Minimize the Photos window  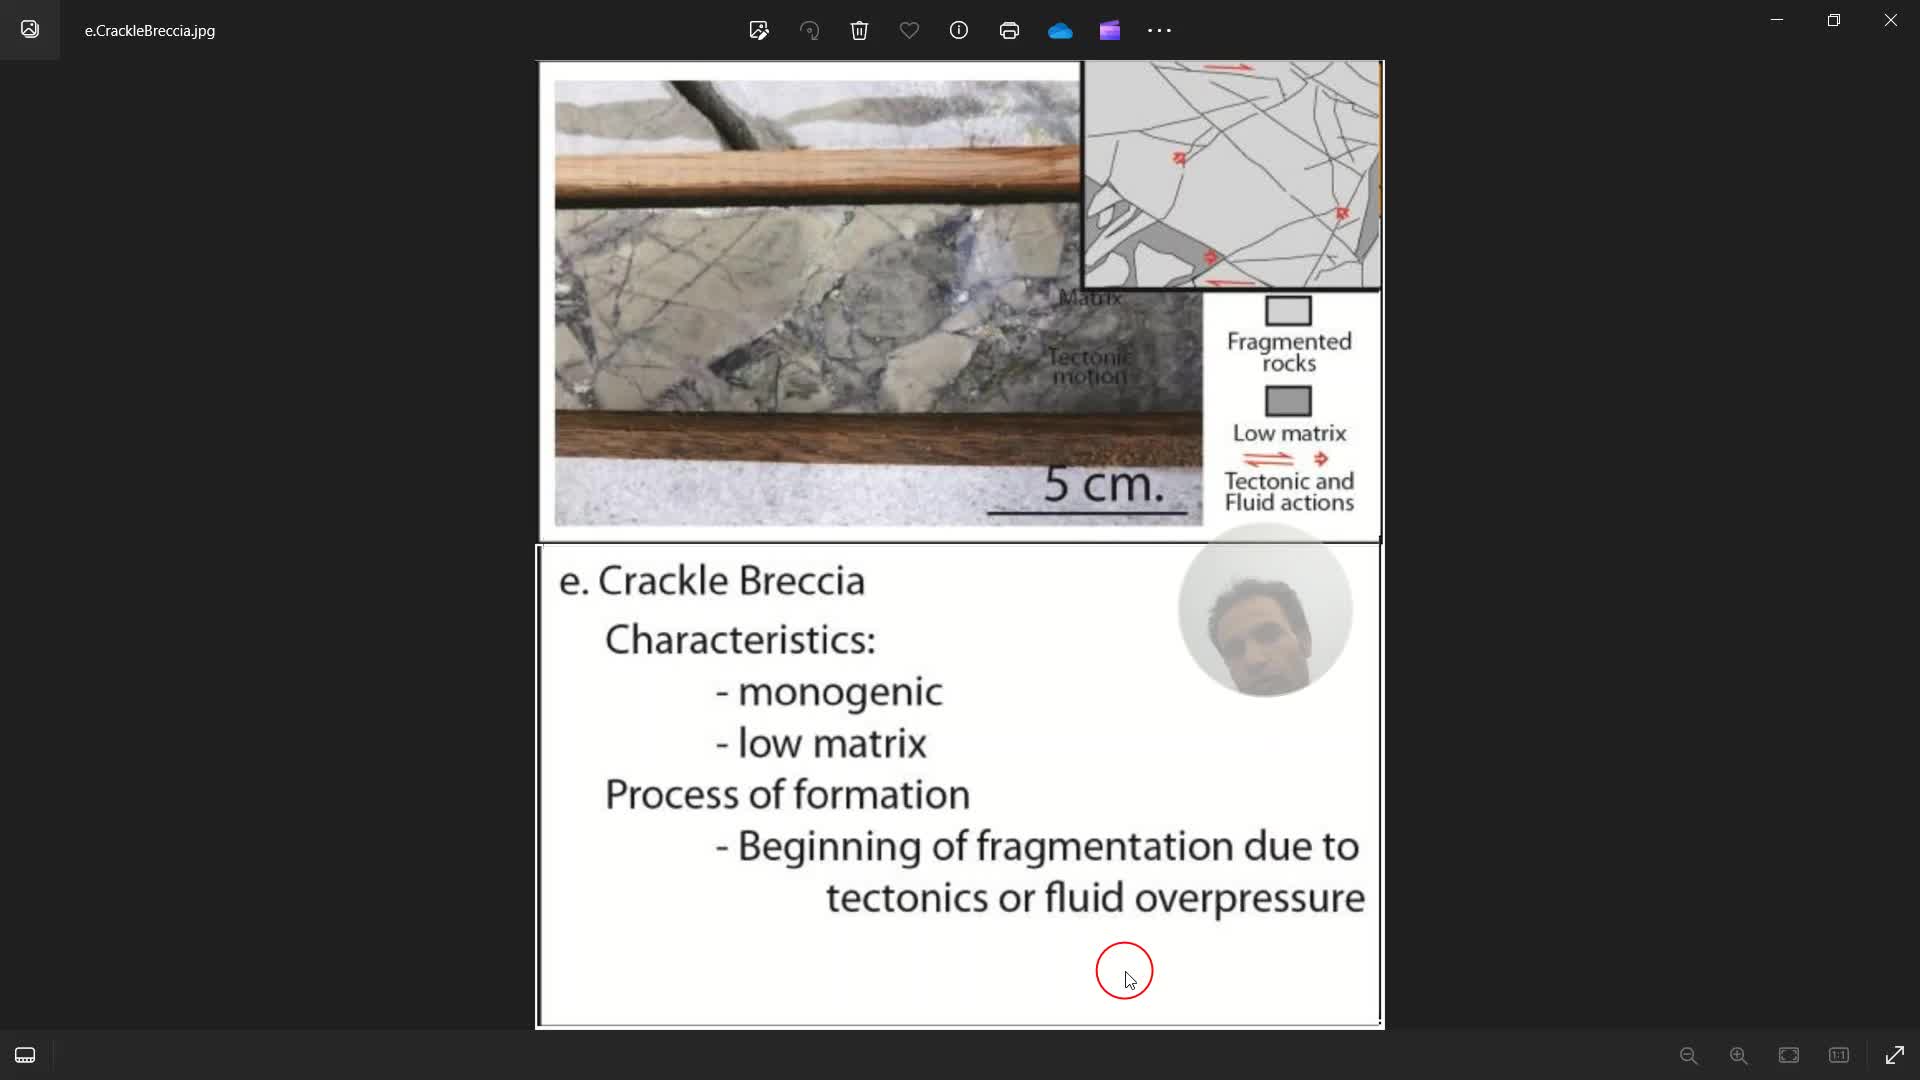pyautogui.click(x=1777, y=20)
